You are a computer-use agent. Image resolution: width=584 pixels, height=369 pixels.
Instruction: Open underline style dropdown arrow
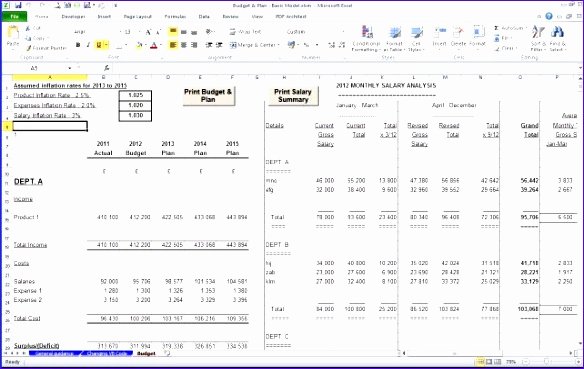106,45
